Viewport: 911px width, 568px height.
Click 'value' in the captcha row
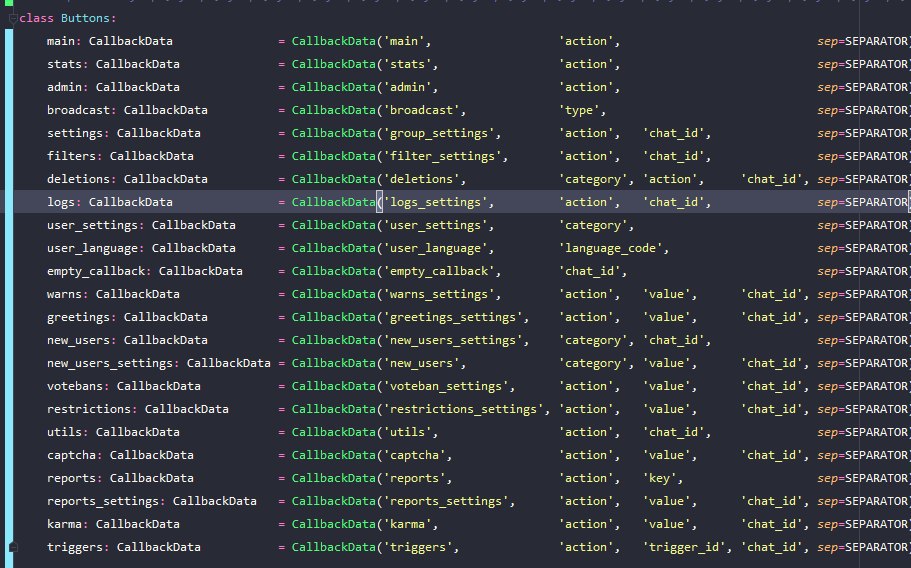tap(666, 455)
